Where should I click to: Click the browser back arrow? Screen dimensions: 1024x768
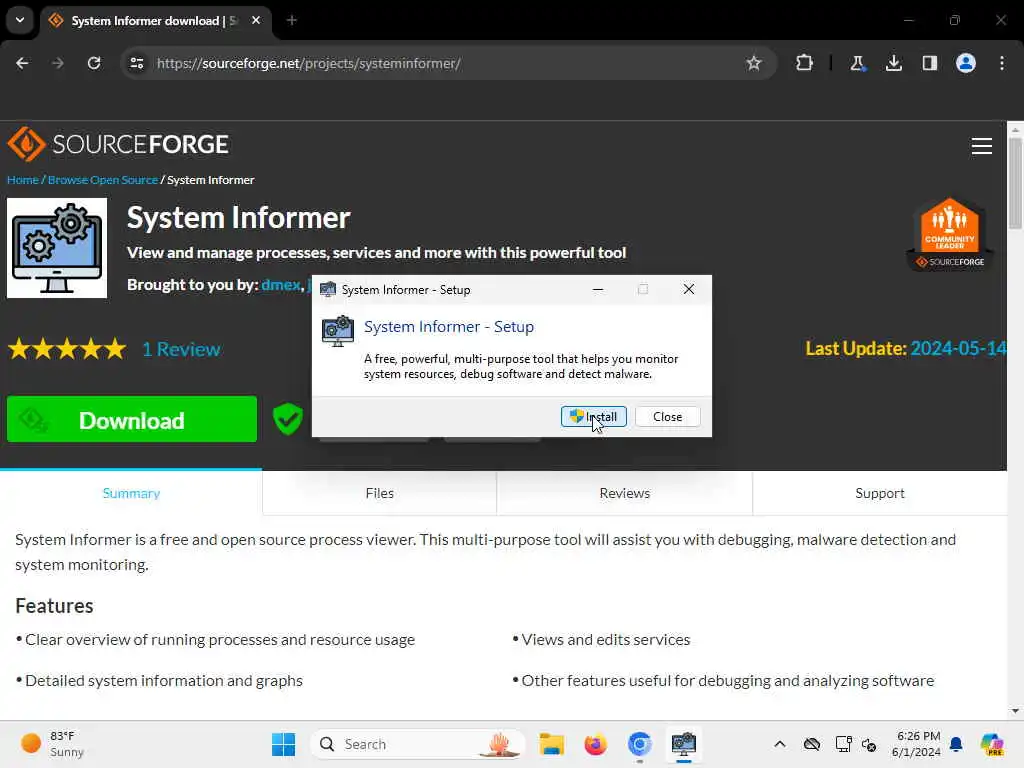pos(22,63)
